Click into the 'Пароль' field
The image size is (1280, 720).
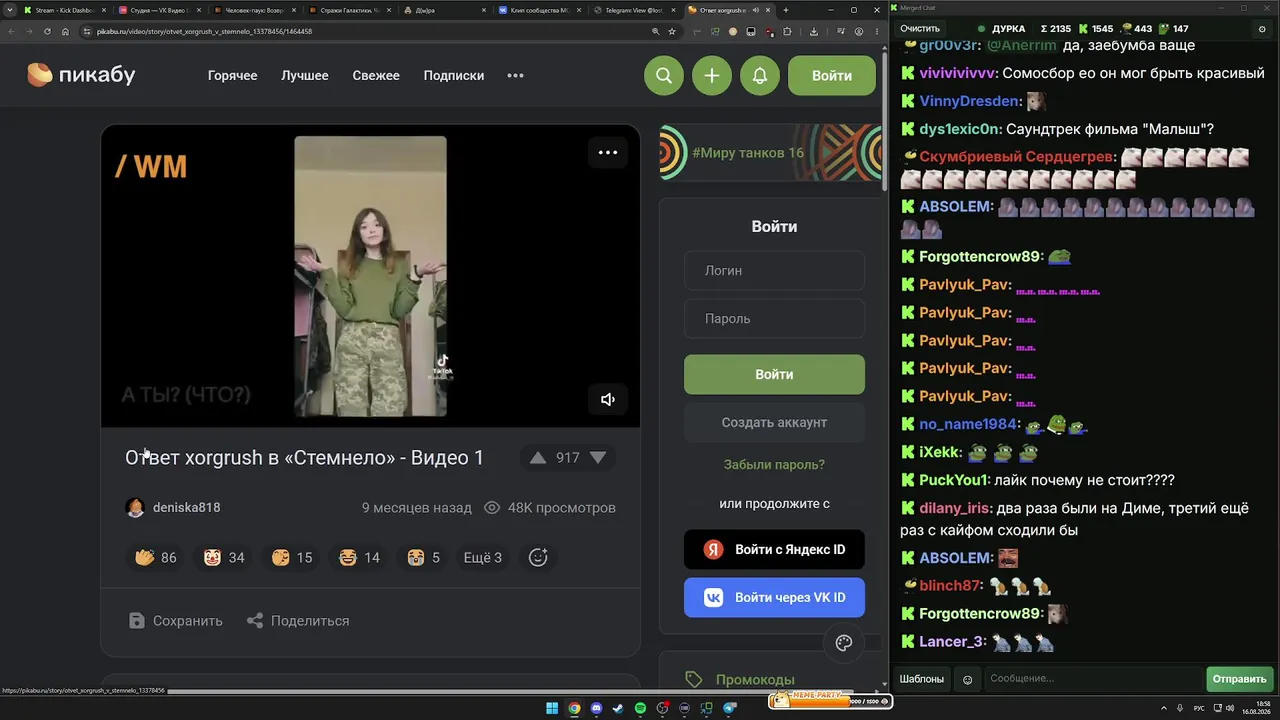coord(774,319)
